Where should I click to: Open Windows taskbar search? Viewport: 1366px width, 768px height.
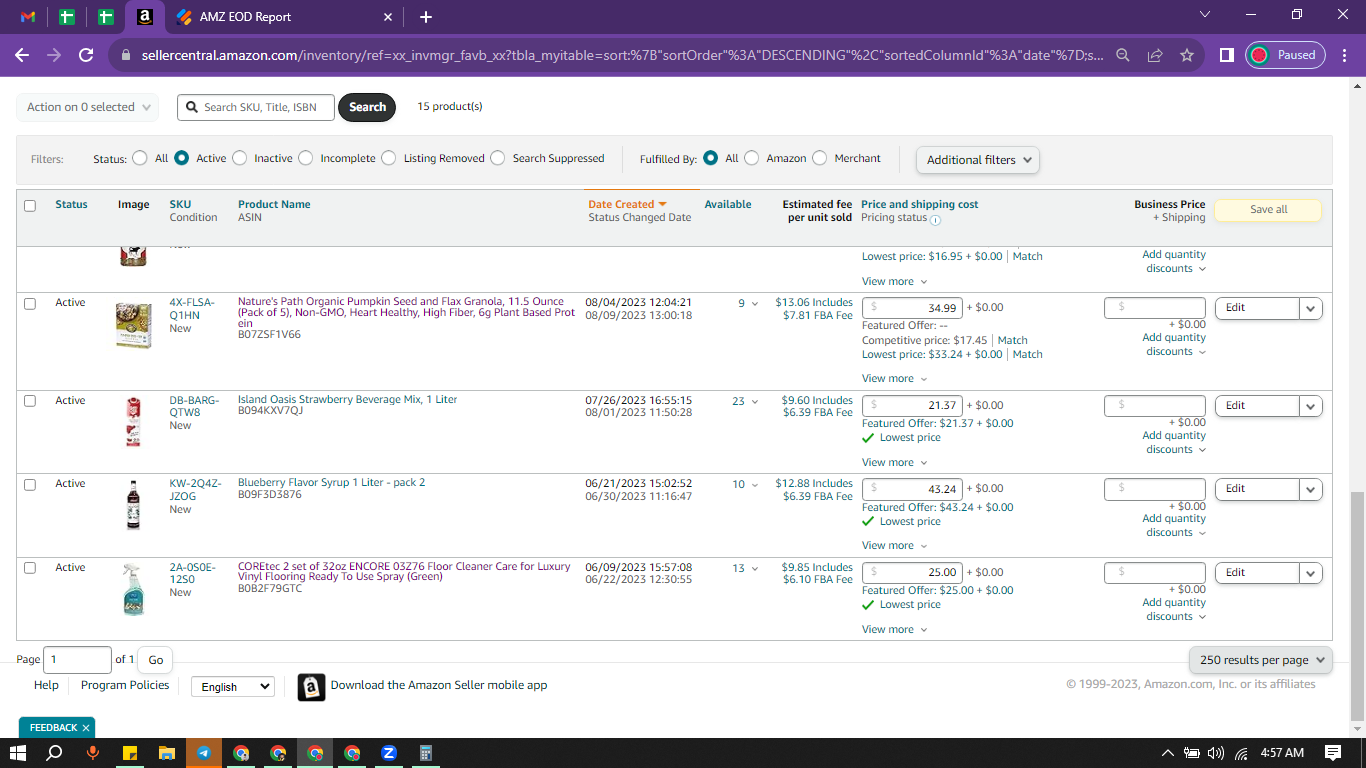[x=55, y=753]
